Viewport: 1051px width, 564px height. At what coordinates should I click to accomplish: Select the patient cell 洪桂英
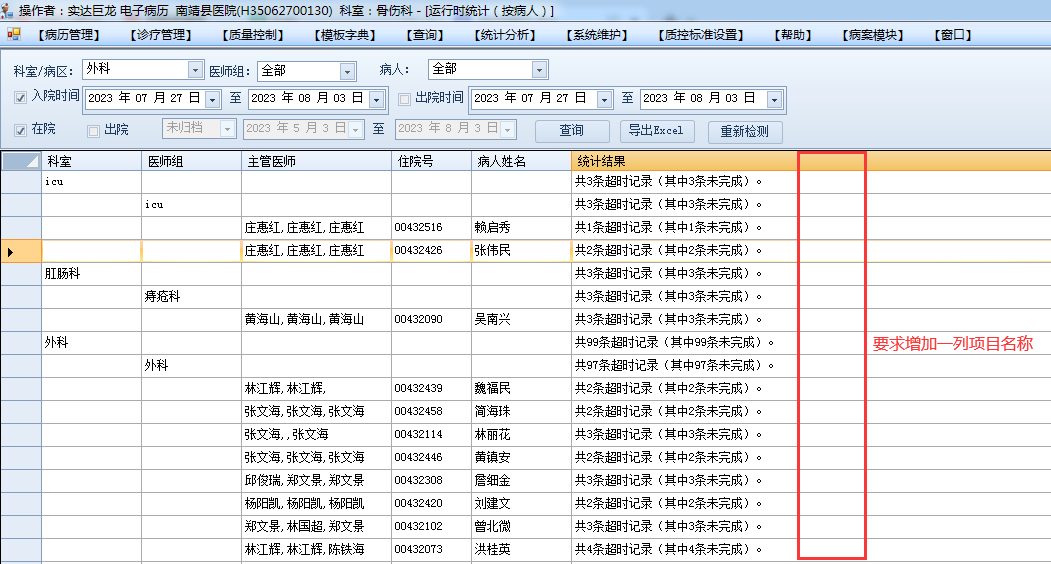point(521,549)
